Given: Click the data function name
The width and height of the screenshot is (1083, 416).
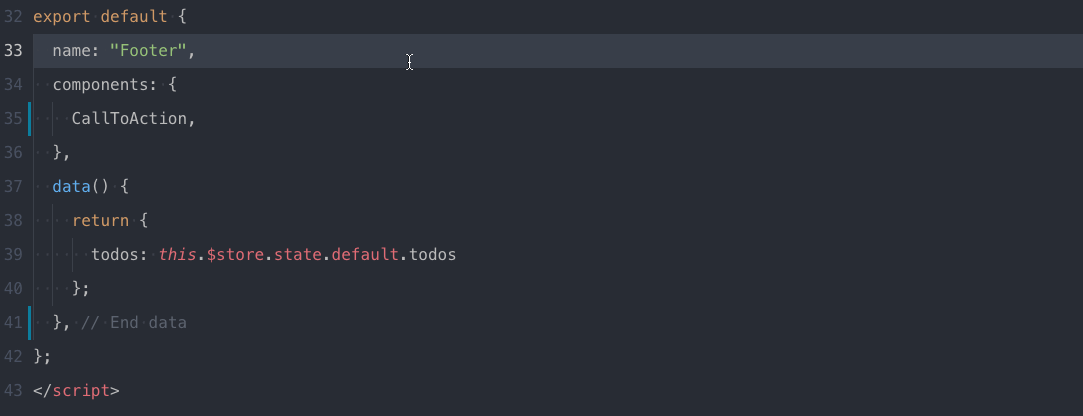Looking at the screenshot, I should pos(71,186).
